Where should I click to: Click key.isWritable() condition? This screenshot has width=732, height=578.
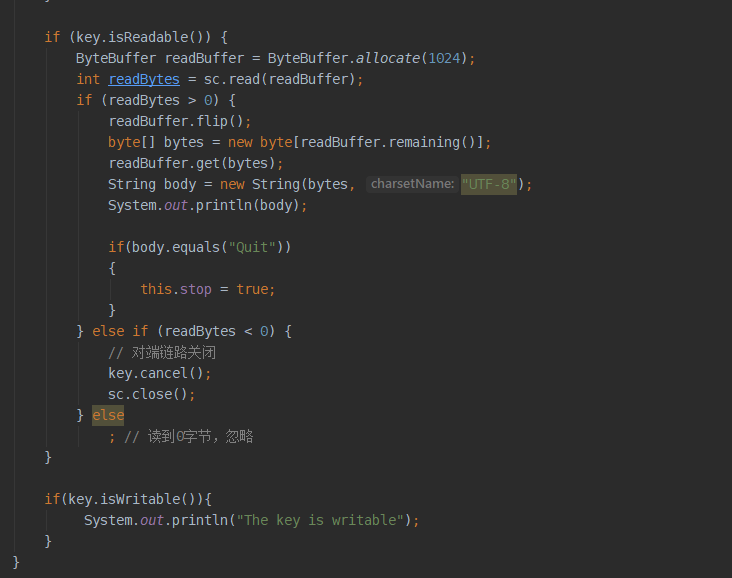tap(131, 500)
